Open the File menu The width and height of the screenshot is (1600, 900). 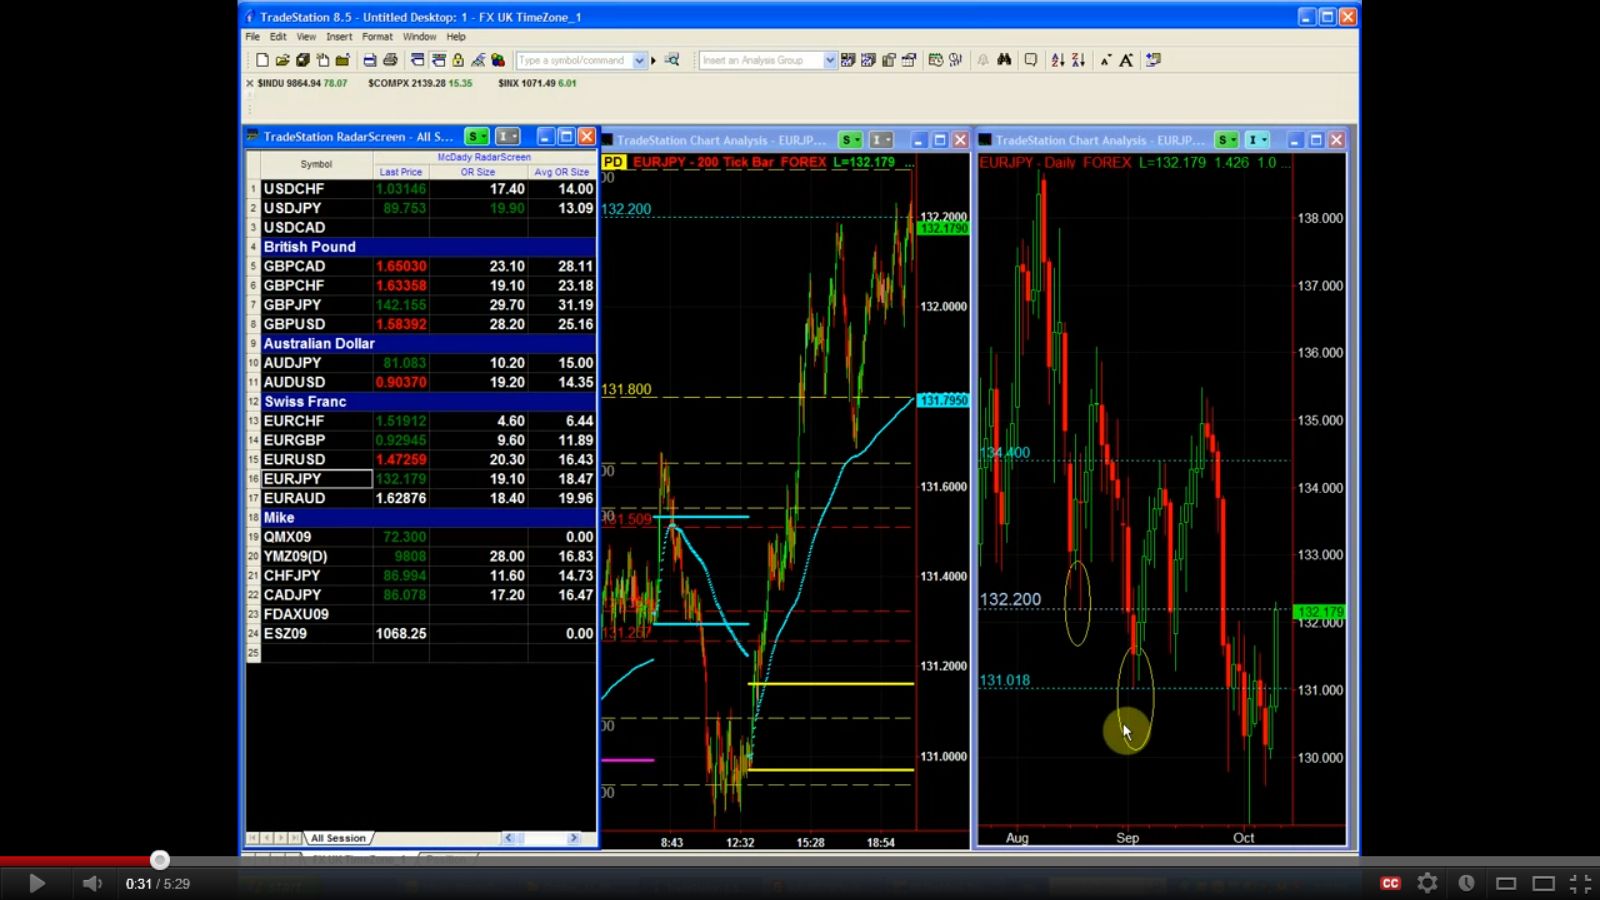point(253,37)
